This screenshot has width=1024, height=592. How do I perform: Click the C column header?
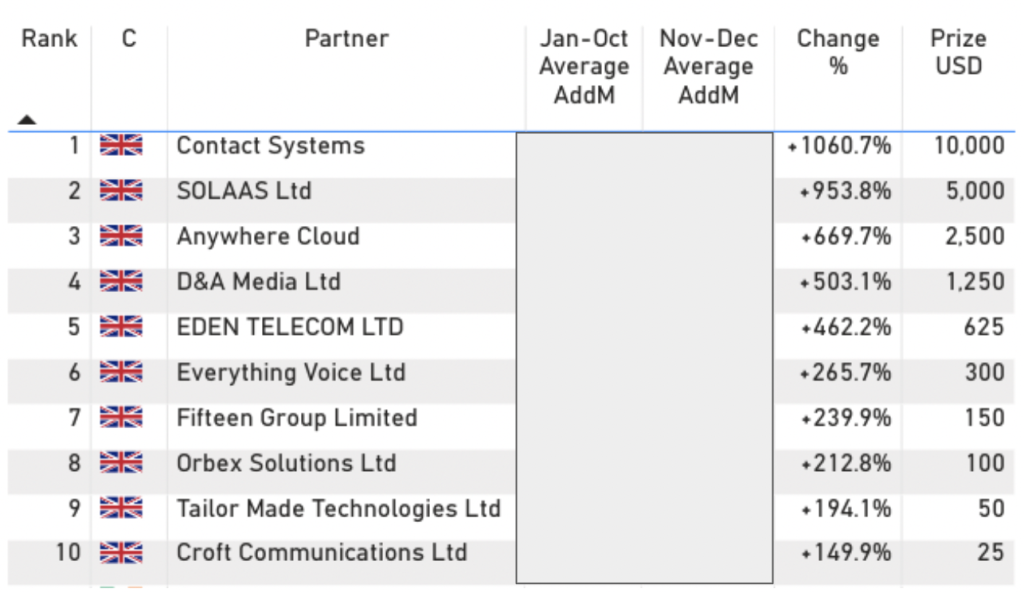[x=129, y=40]
